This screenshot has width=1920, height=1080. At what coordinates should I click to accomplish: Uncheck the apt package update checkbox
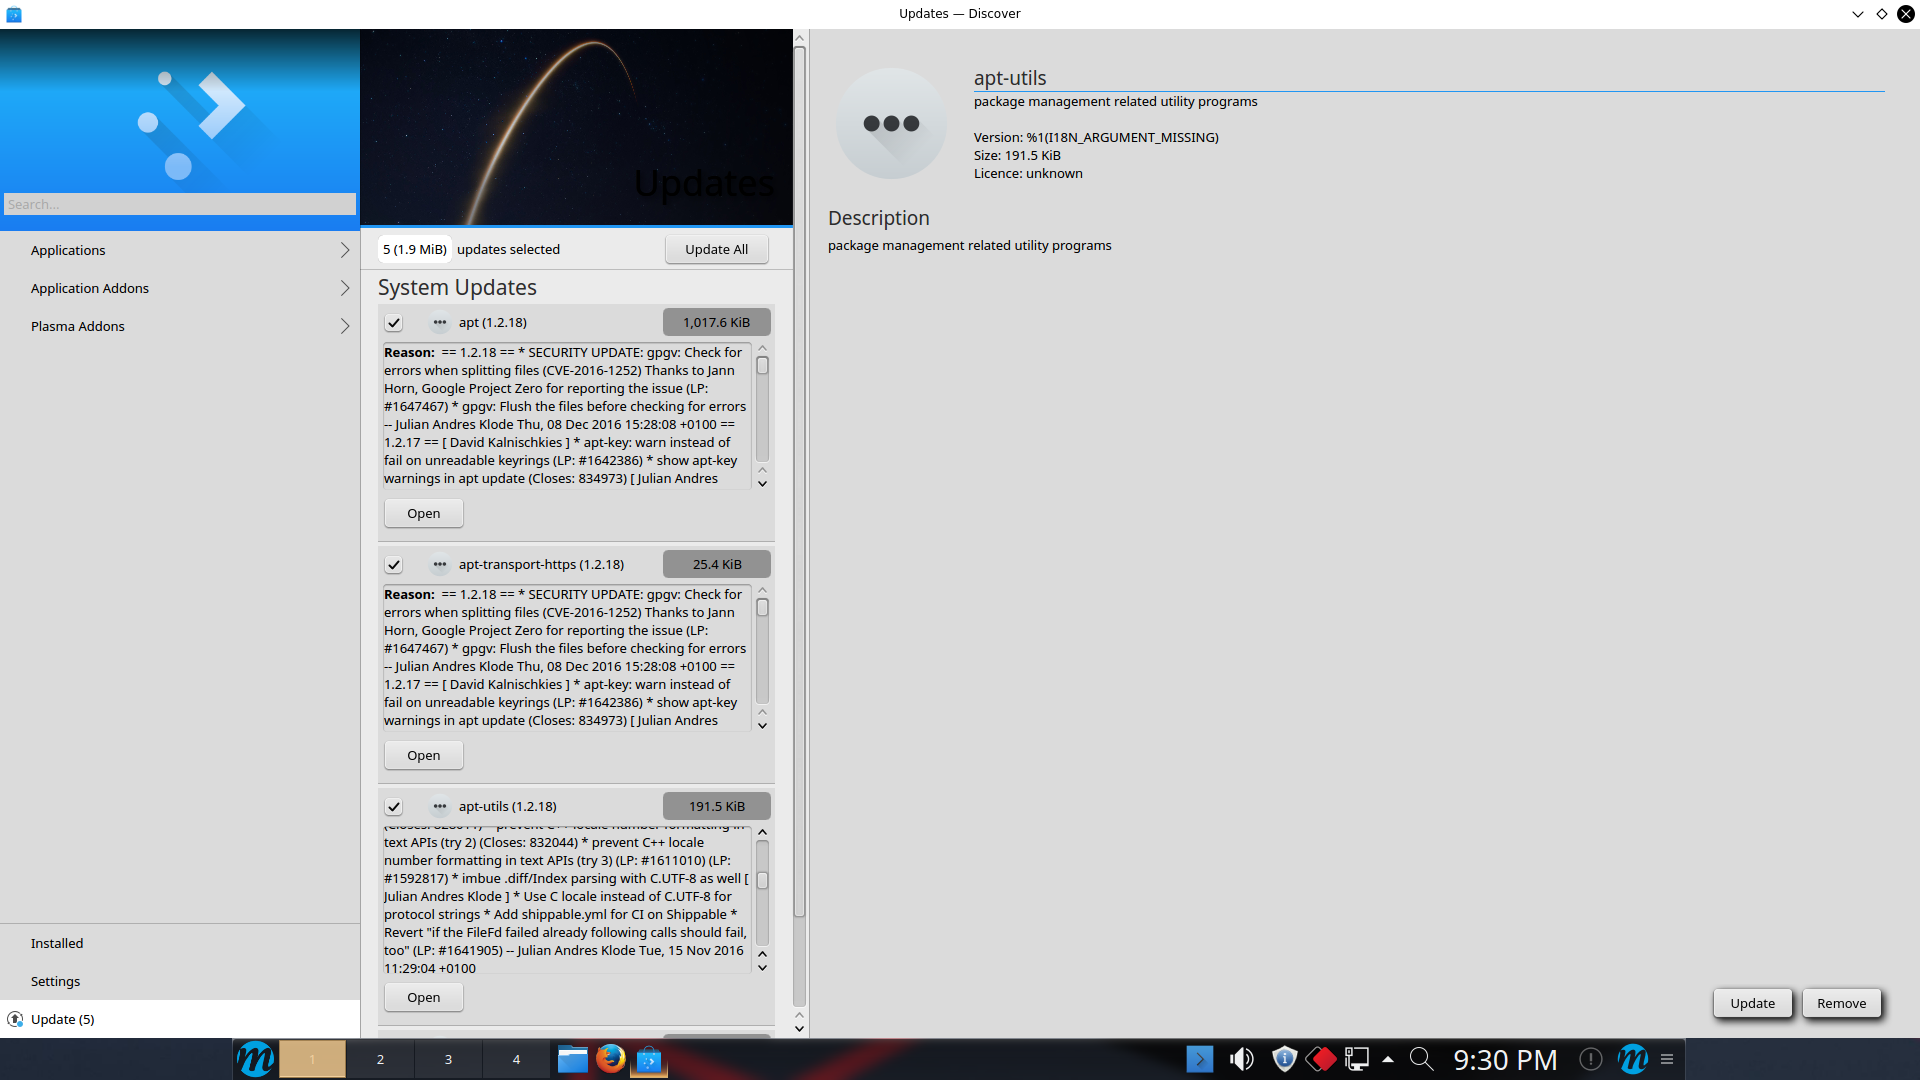click(x=394, y=323)
